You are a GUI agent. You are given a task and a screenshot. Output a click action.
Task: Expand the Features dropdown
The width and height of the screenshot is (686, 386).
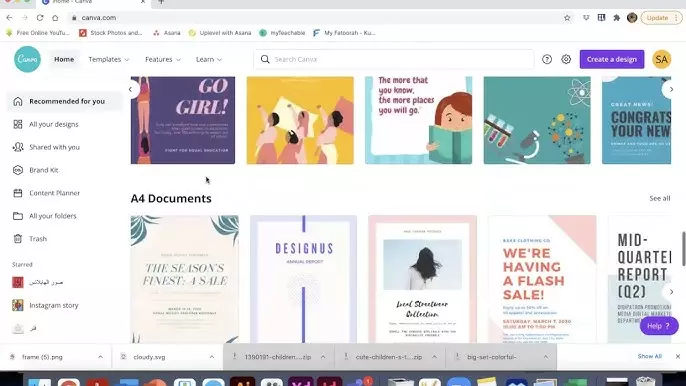[x=163, y=59]
